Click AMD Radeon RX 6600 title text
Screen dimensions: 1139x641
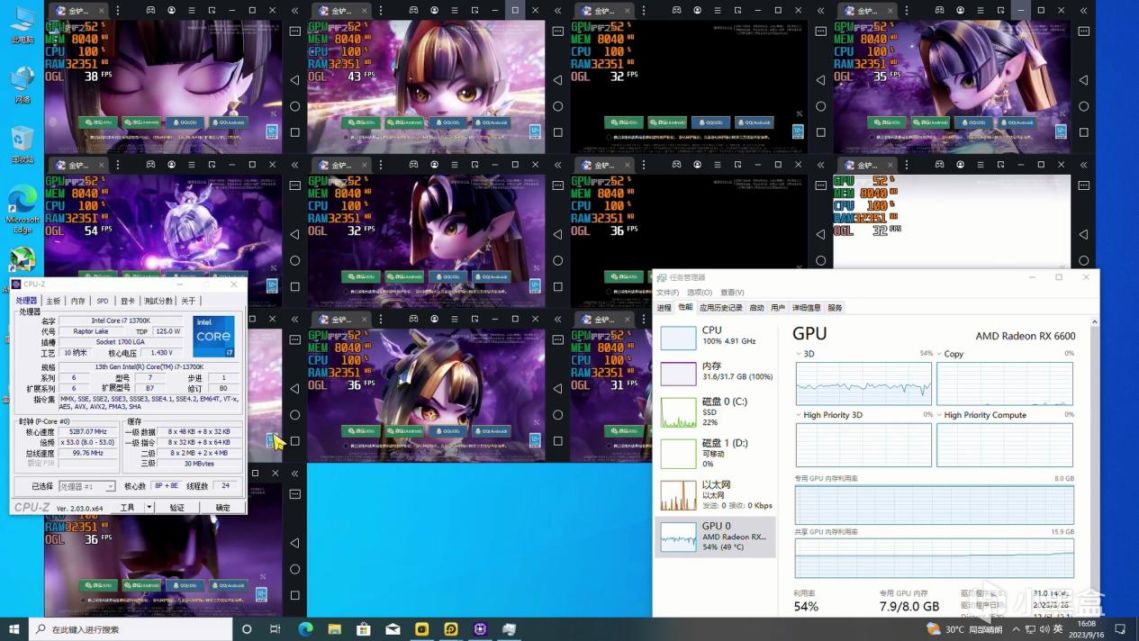click(x=1025, y=336)
